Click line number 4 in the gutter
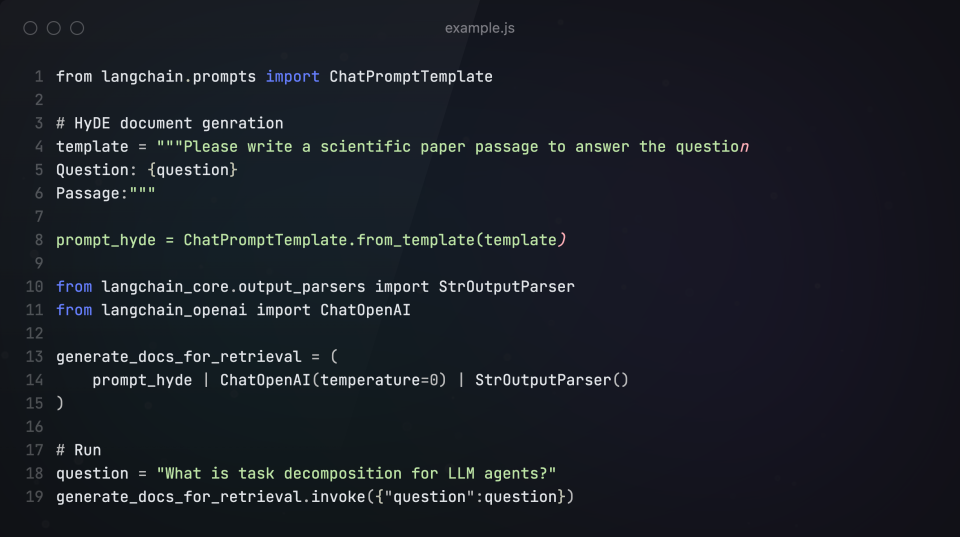 point(38,146)
